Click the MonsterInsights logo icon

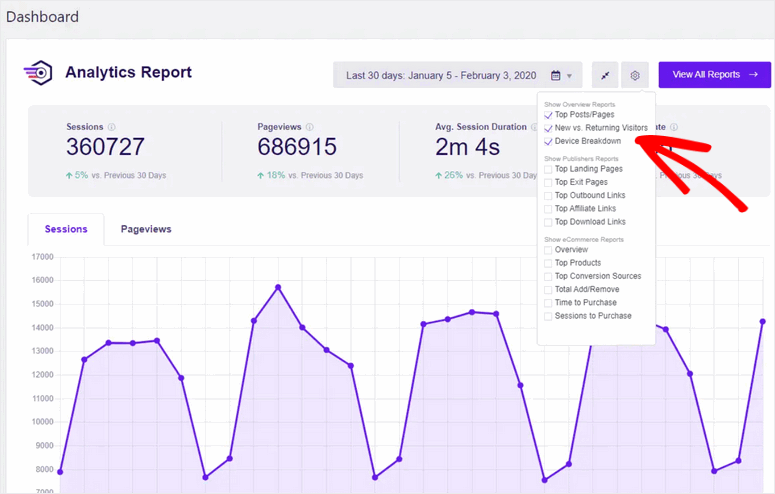[38, 73]
